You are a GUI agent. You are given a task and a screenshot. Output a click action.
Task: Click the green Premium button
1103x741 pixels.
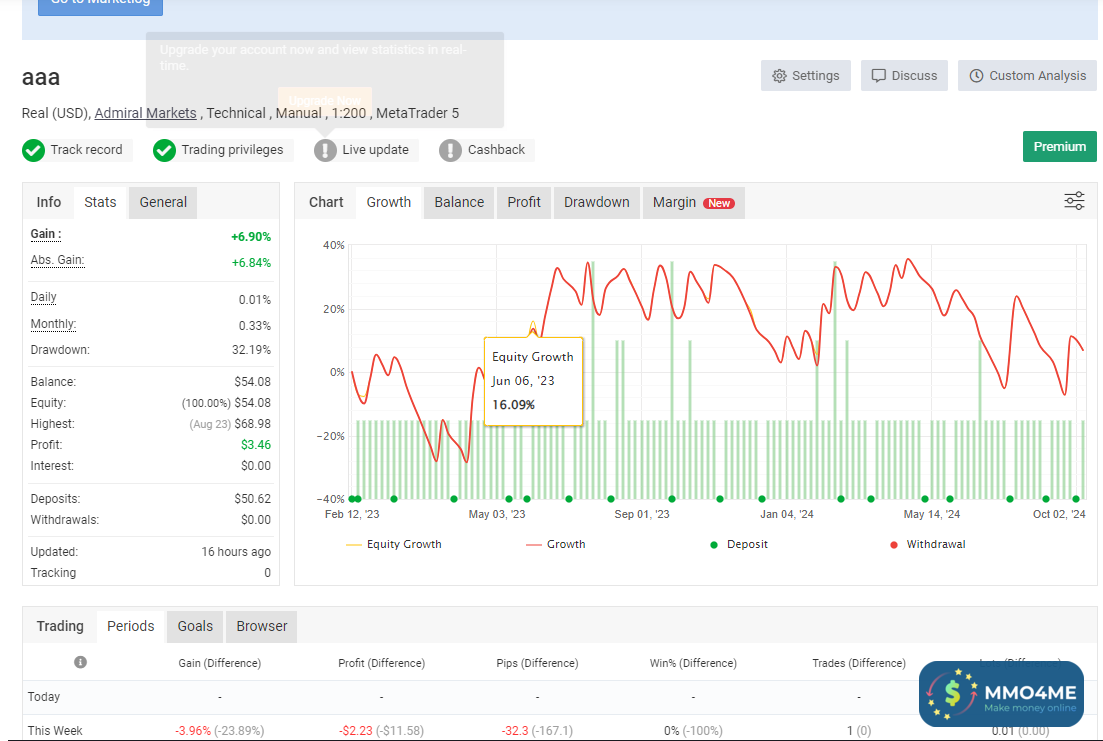(x=1059, y=147)
